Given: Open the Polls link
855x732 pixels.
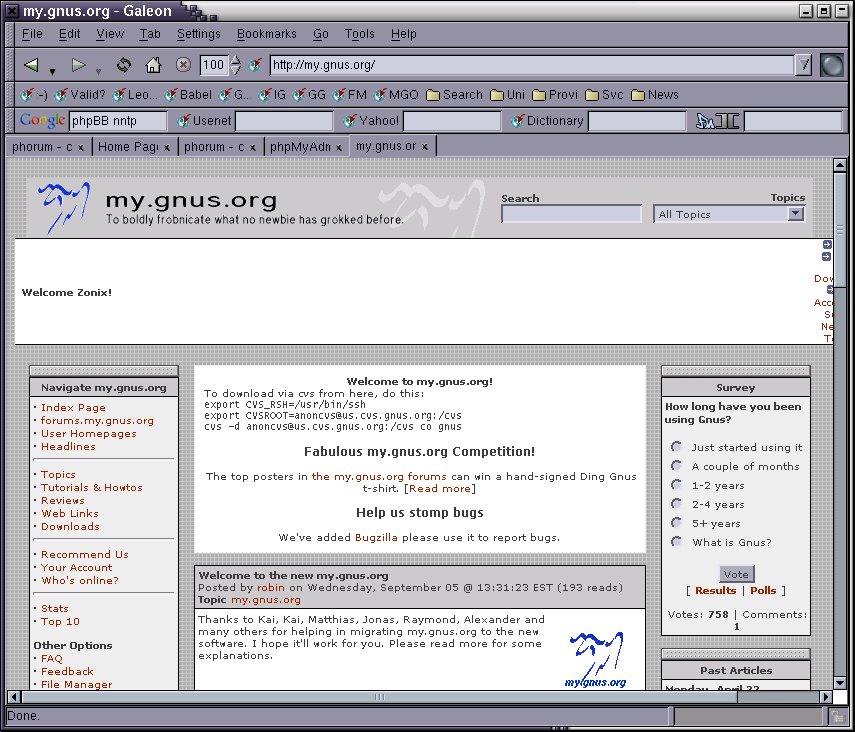Looking at the screenshot, I should [763, 590].
